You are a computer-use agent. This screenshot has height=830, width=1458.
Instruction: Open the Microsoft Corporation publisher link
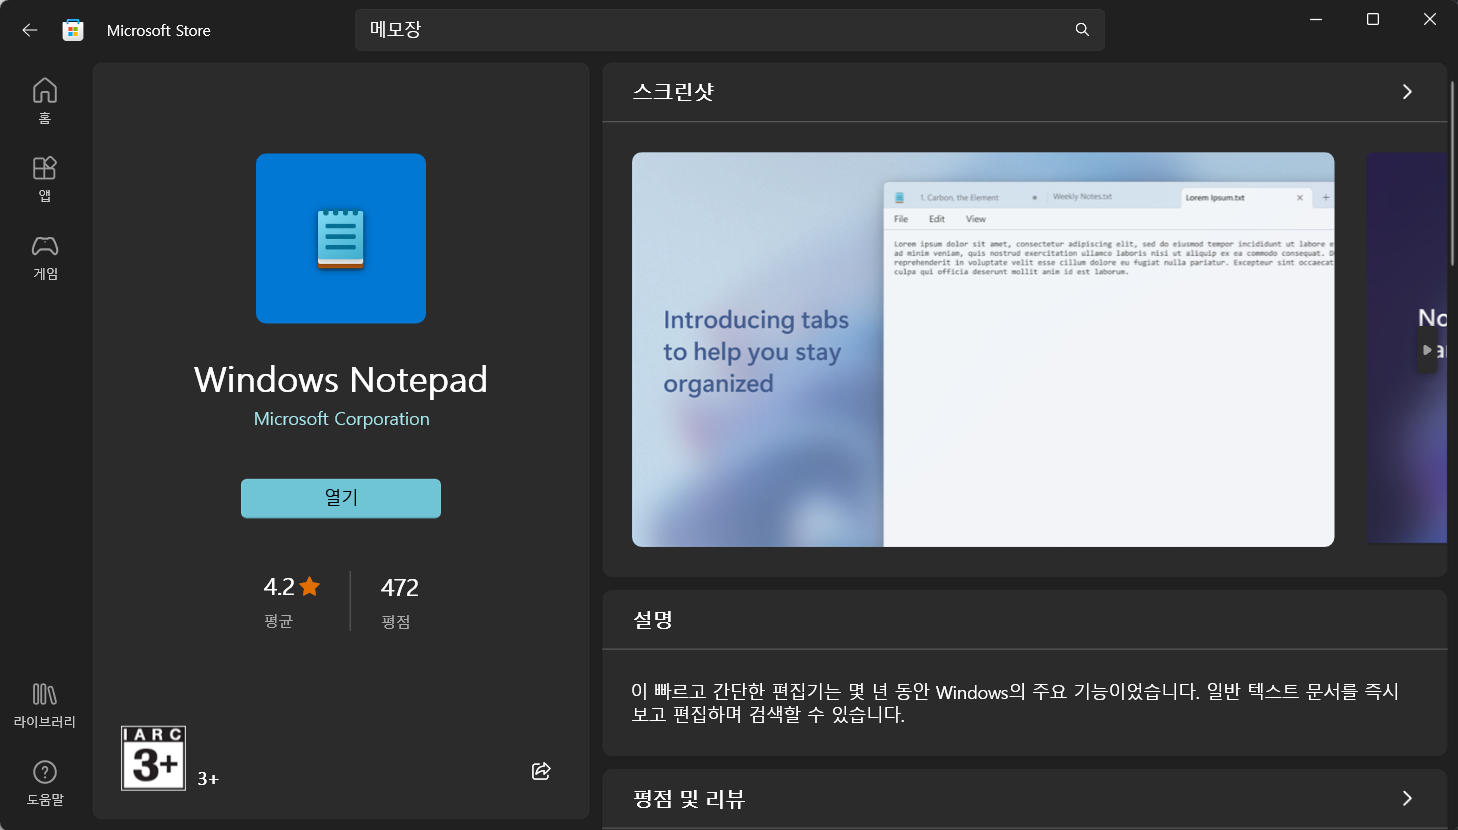click(x=340, y=419)
